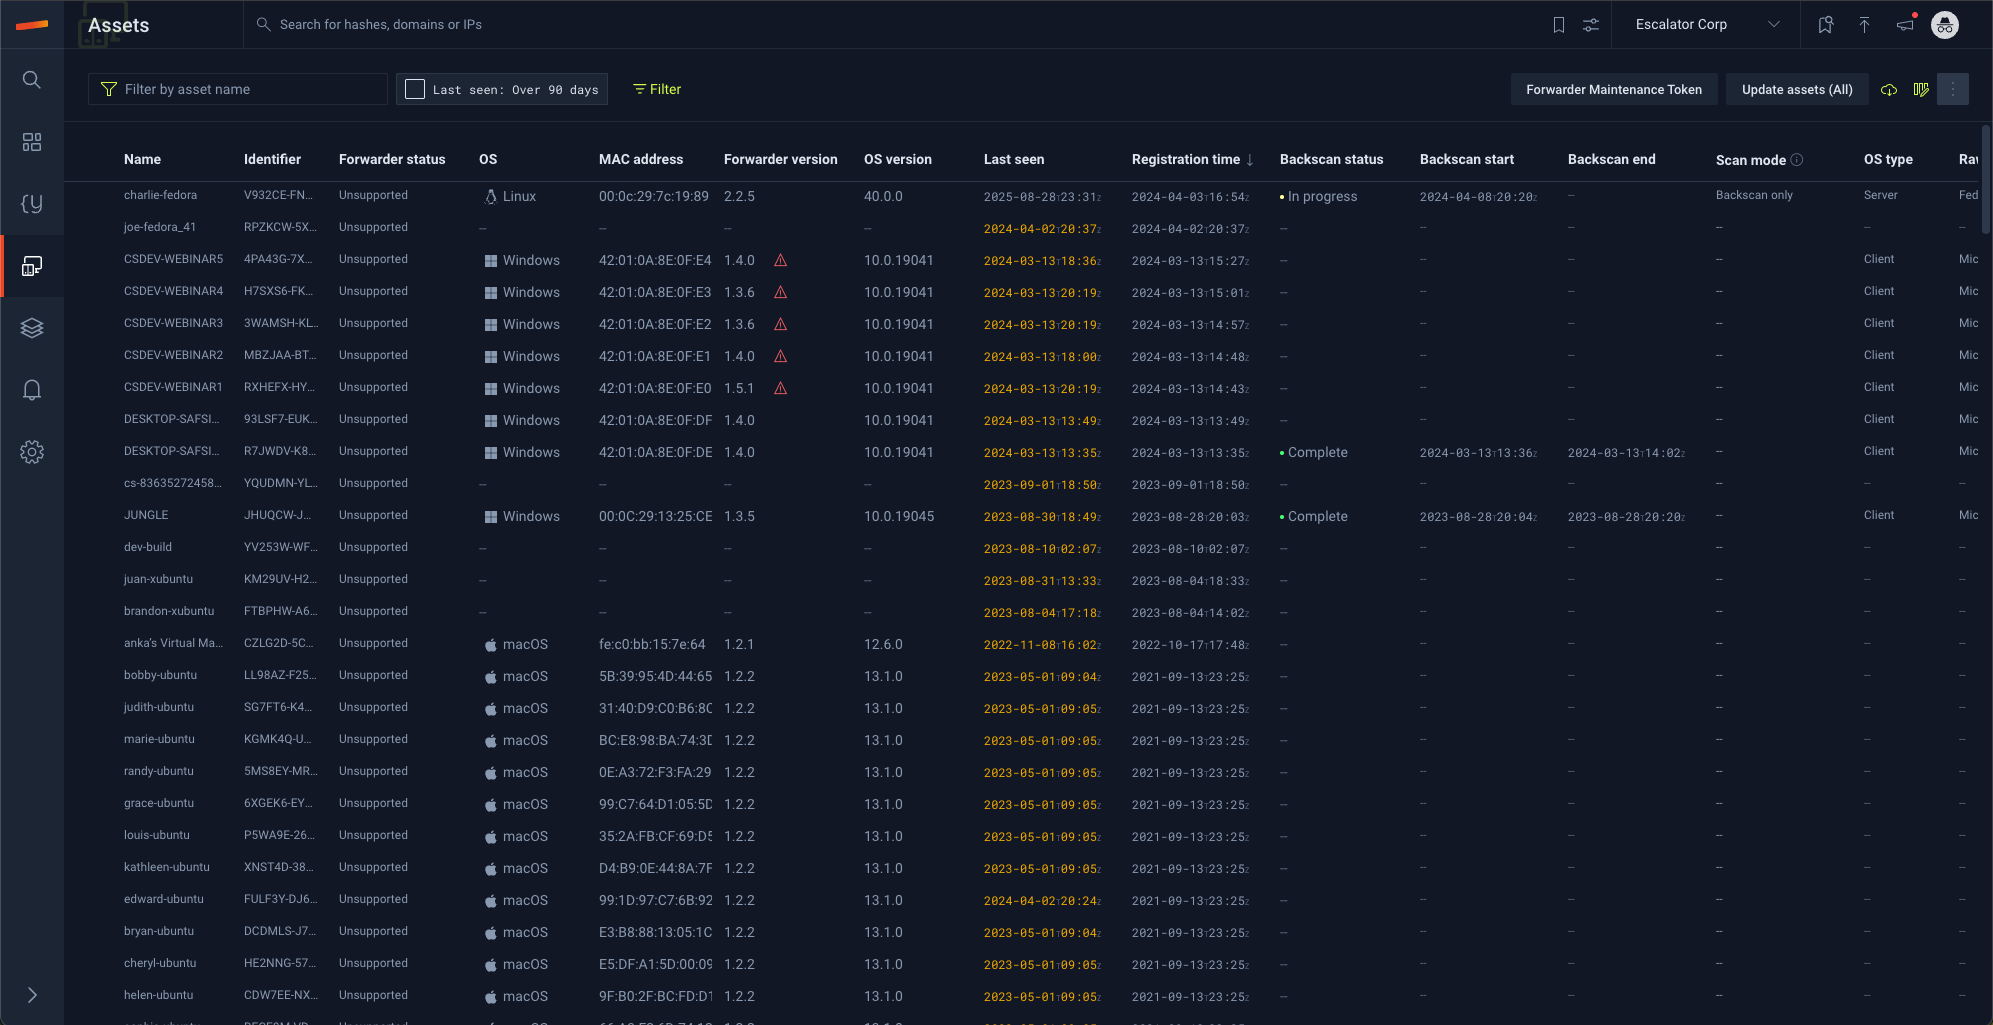Open the curly-brace query icon in sidebar

pos(32,204)
